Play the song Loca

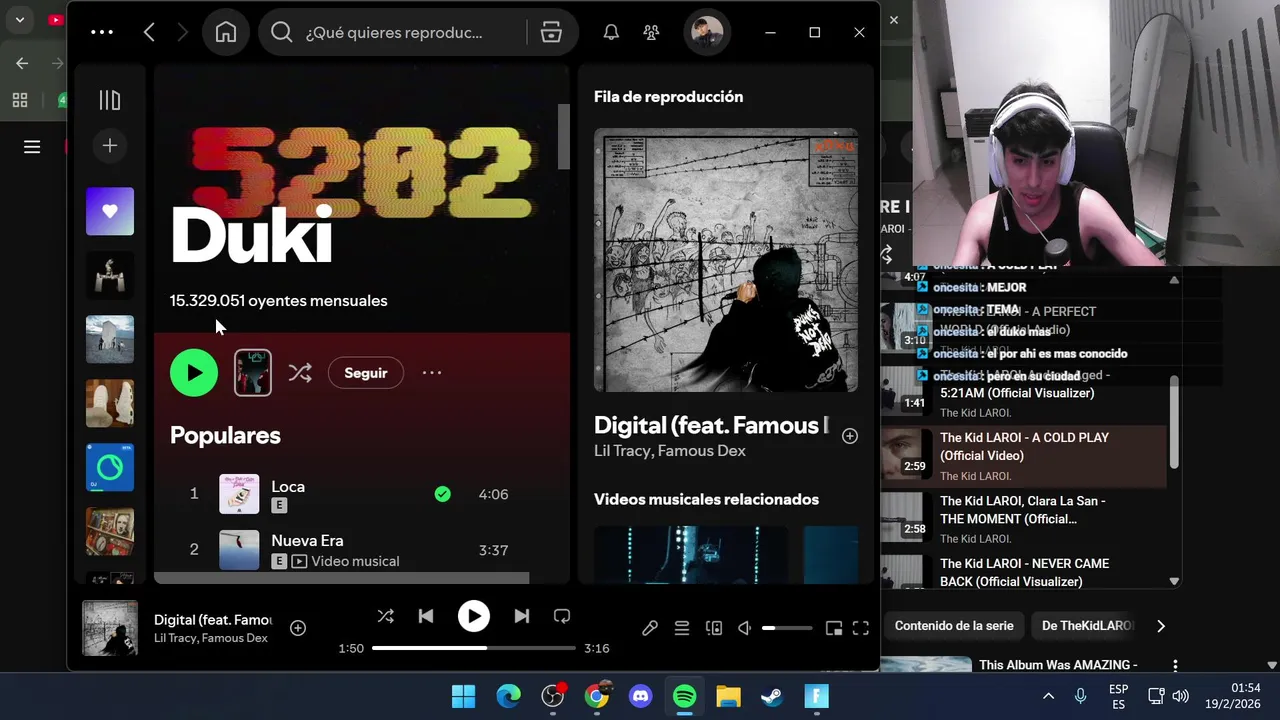point(288,487)
